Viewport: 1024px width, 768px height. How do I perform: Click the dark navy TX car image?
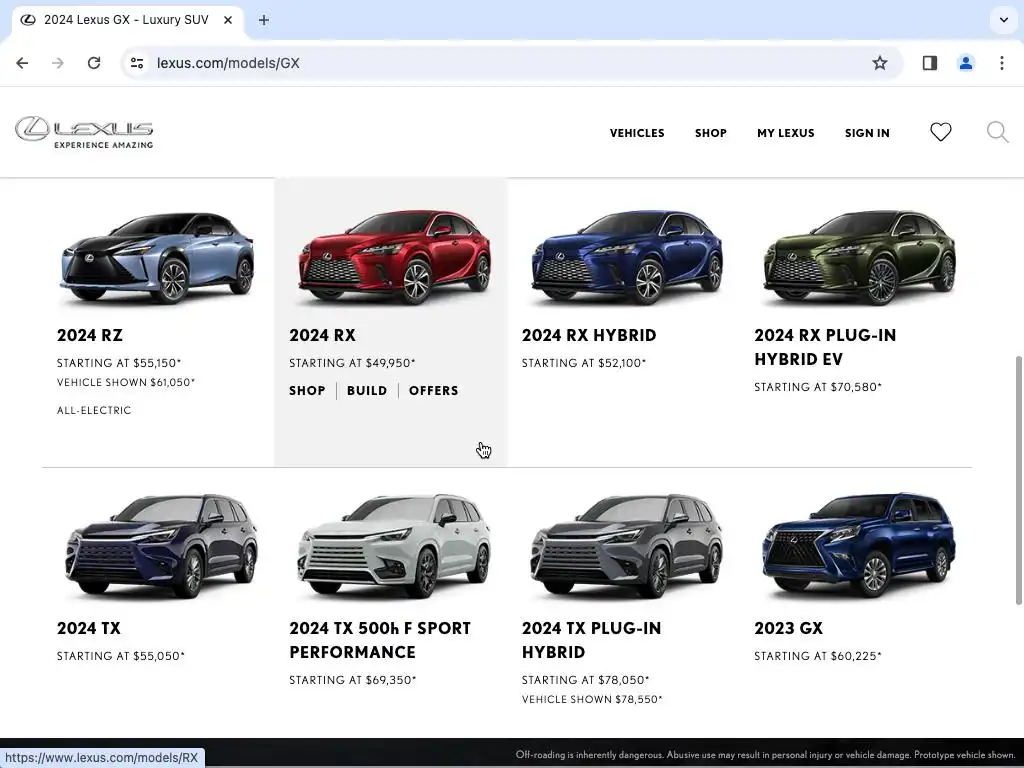(x=161, y=546)
